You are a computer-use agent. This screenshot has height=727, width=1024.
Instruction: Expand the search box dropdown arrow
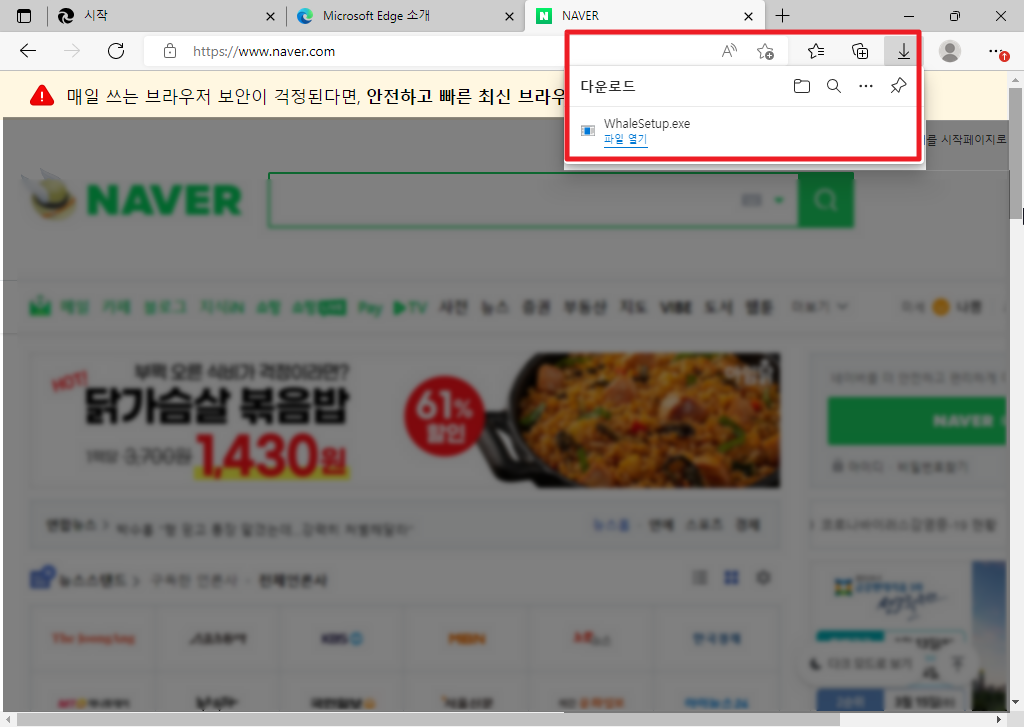pyautogui.click(x=778, y=200)
